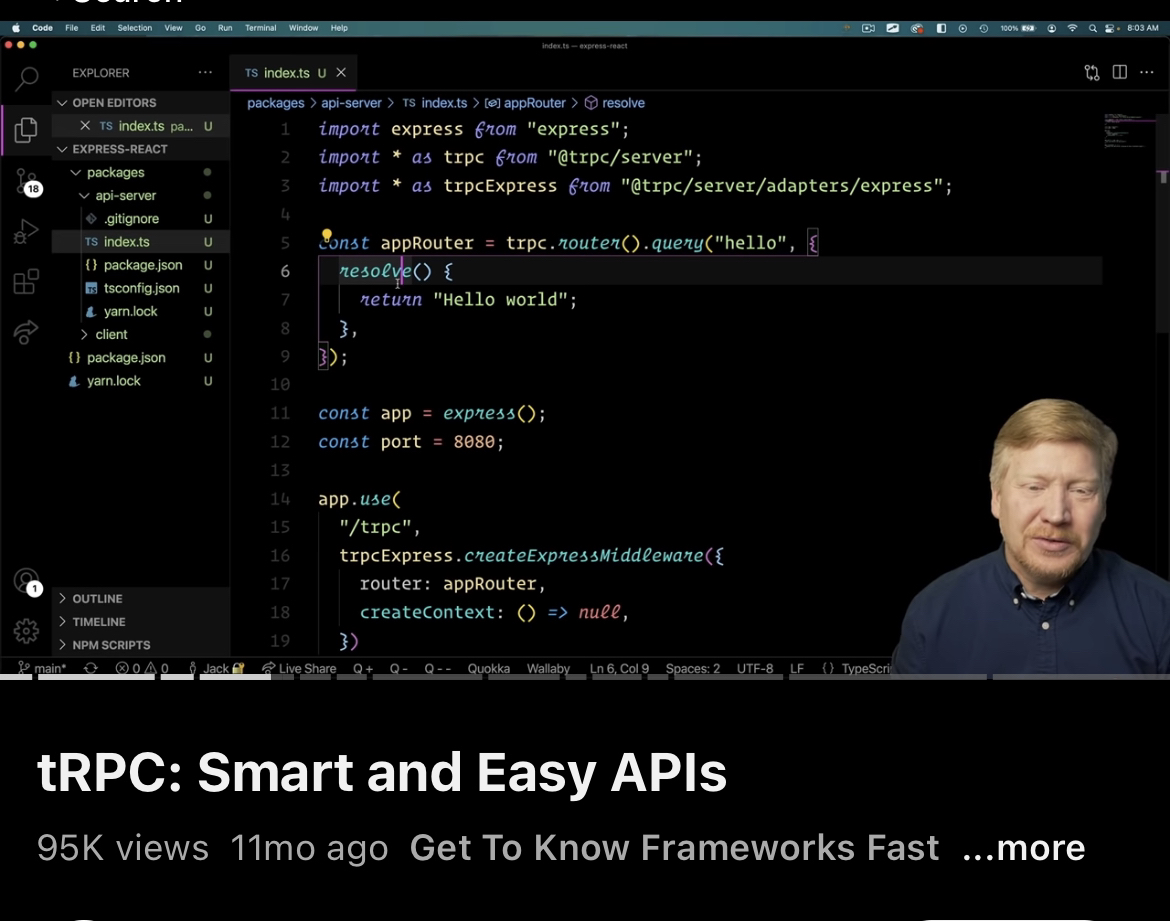Open package.json inside api-server
Image resolution: width=1170 pixels, height=921 pixels.
pyautogui.click(x=140, y=264)
